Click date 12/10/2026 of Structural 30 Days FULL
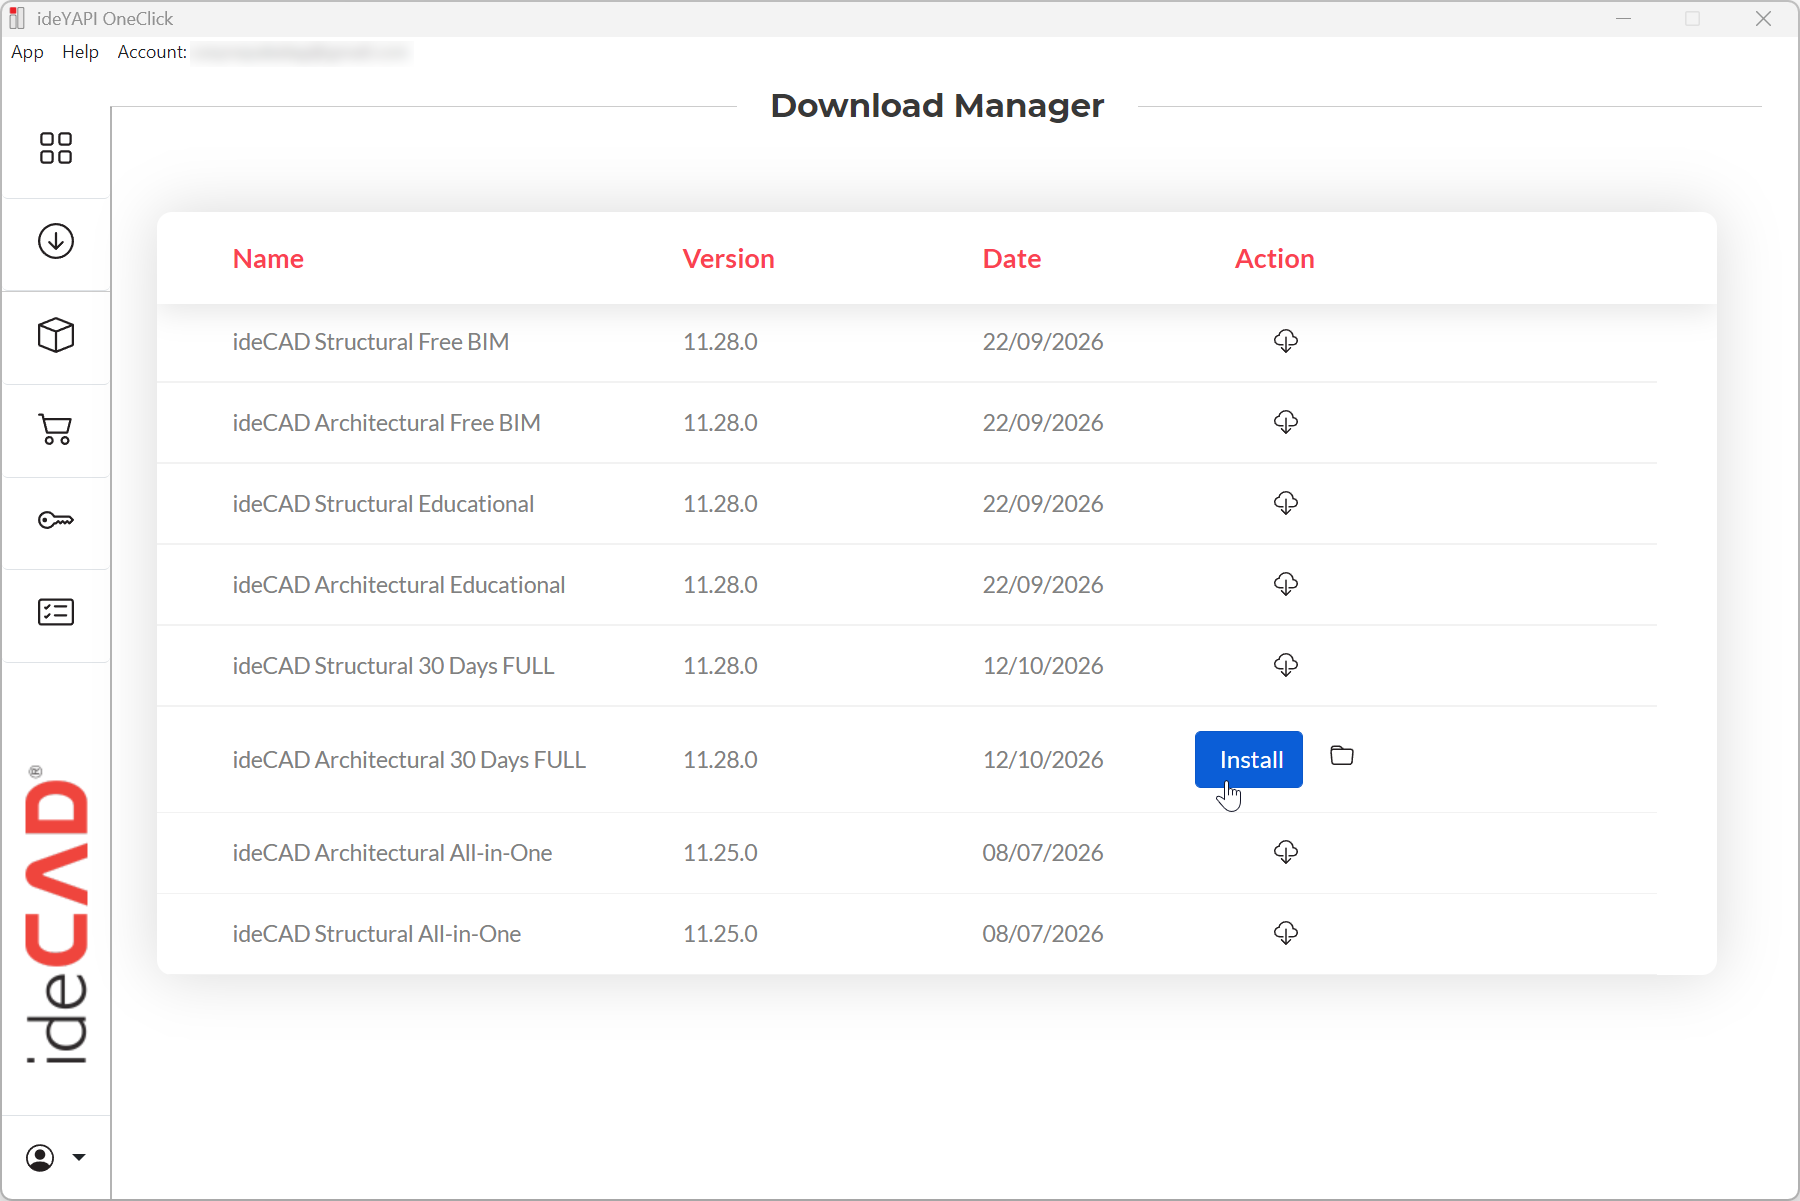This screenshot has height=1201, width=1800. (x=1043, y=666)
